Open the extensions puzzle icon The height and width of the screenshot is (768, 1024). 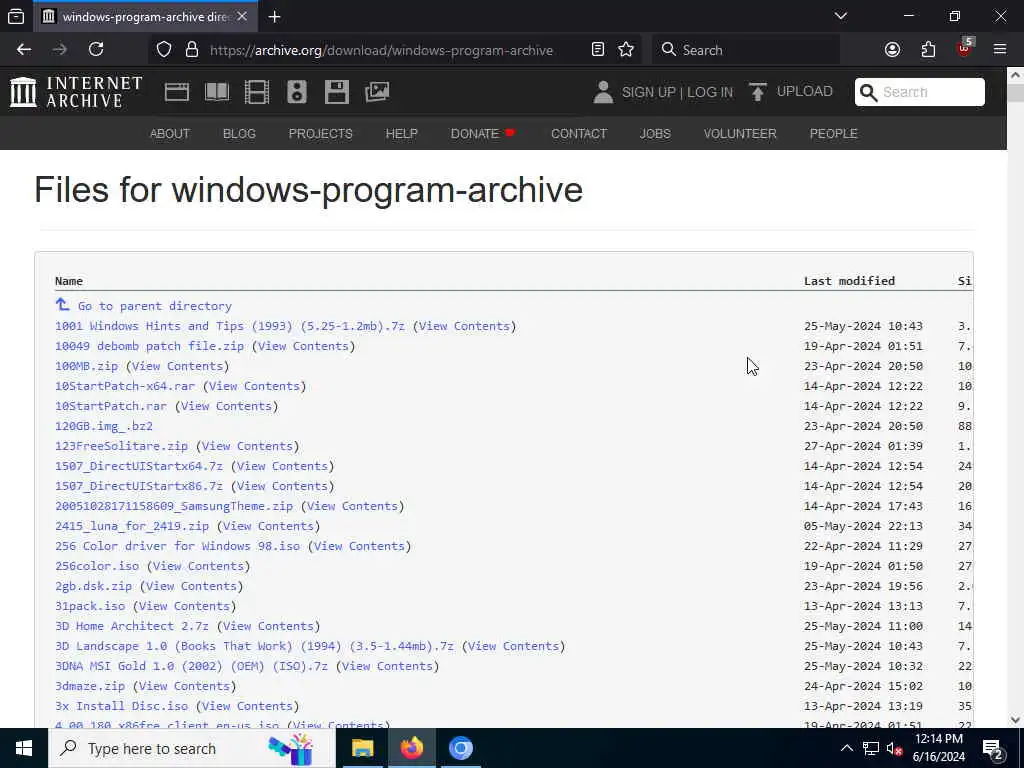928,50
